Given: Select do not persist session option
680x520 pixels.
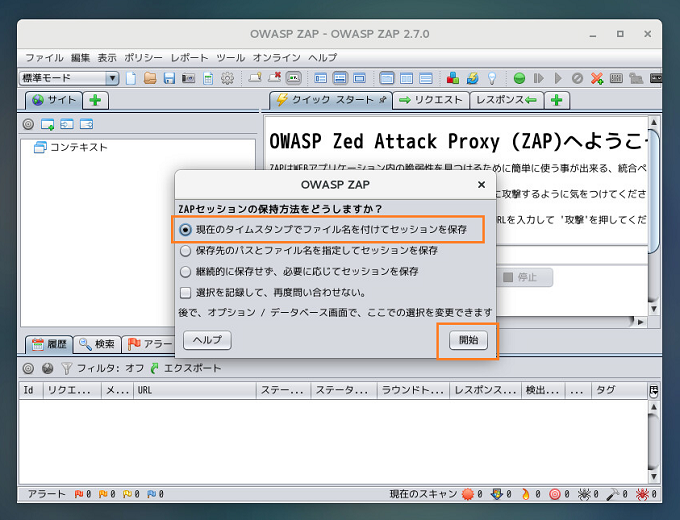Looking at the screenshot, I should point(299,271).
